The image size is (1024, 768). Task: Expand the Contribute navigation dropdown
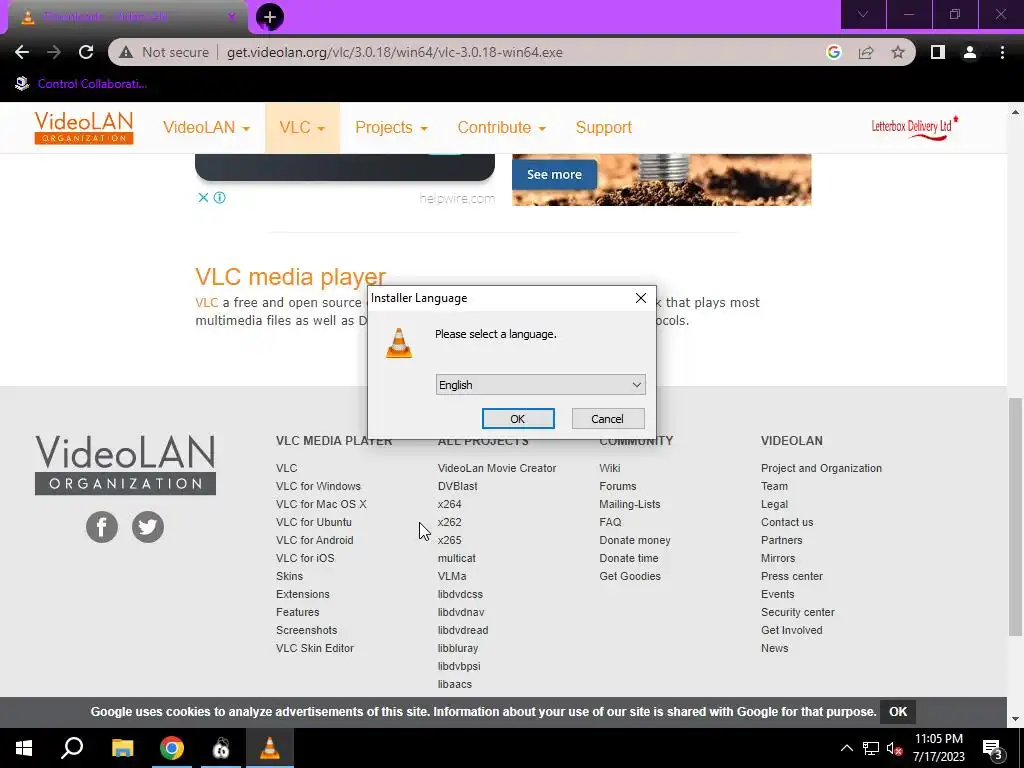(x=501, y=127)
